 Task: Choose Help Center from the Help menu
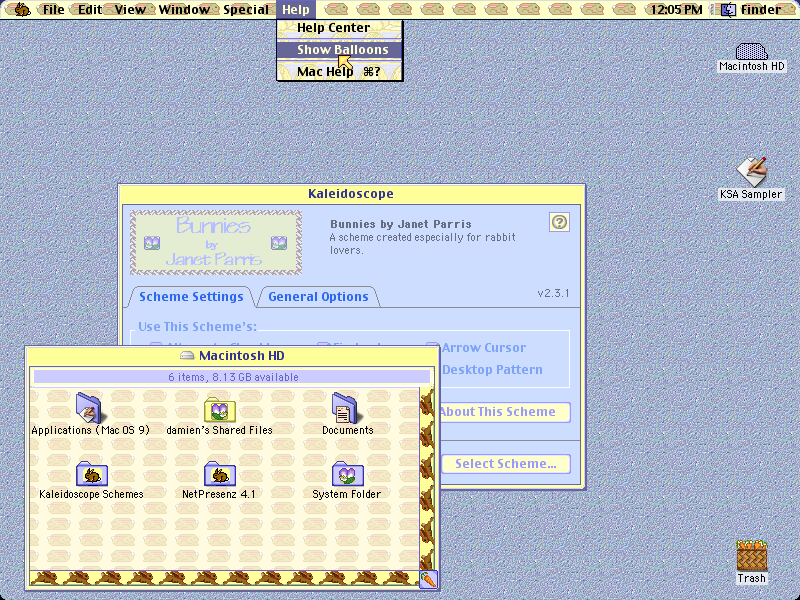pos(340,28)
